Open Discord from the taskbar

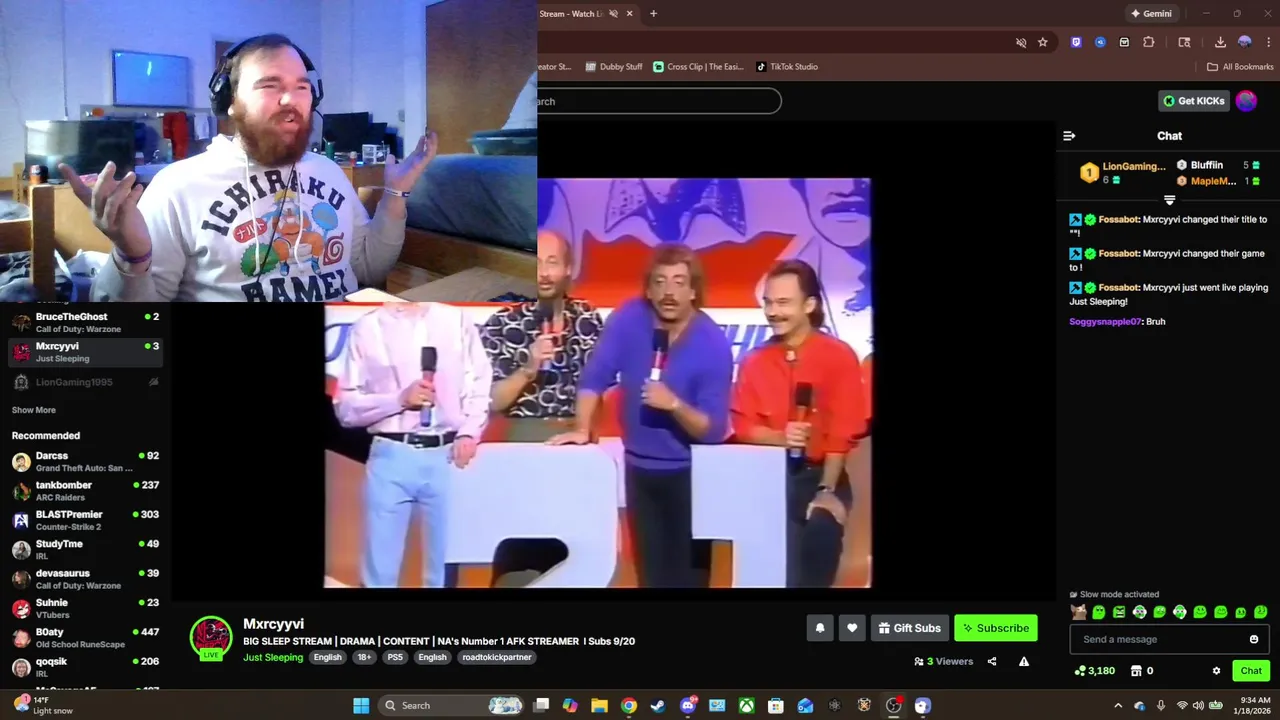coord(688,705)
